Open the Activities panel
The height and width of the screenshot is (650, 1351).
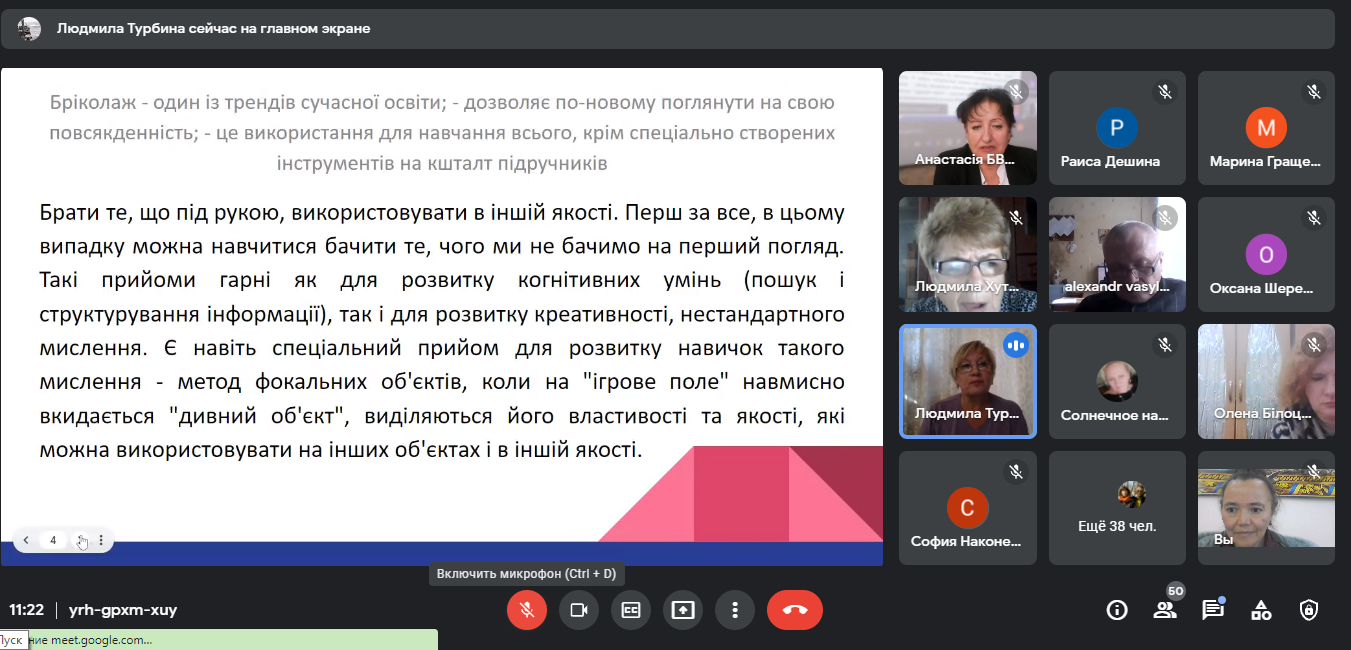tap(1261, 610)
